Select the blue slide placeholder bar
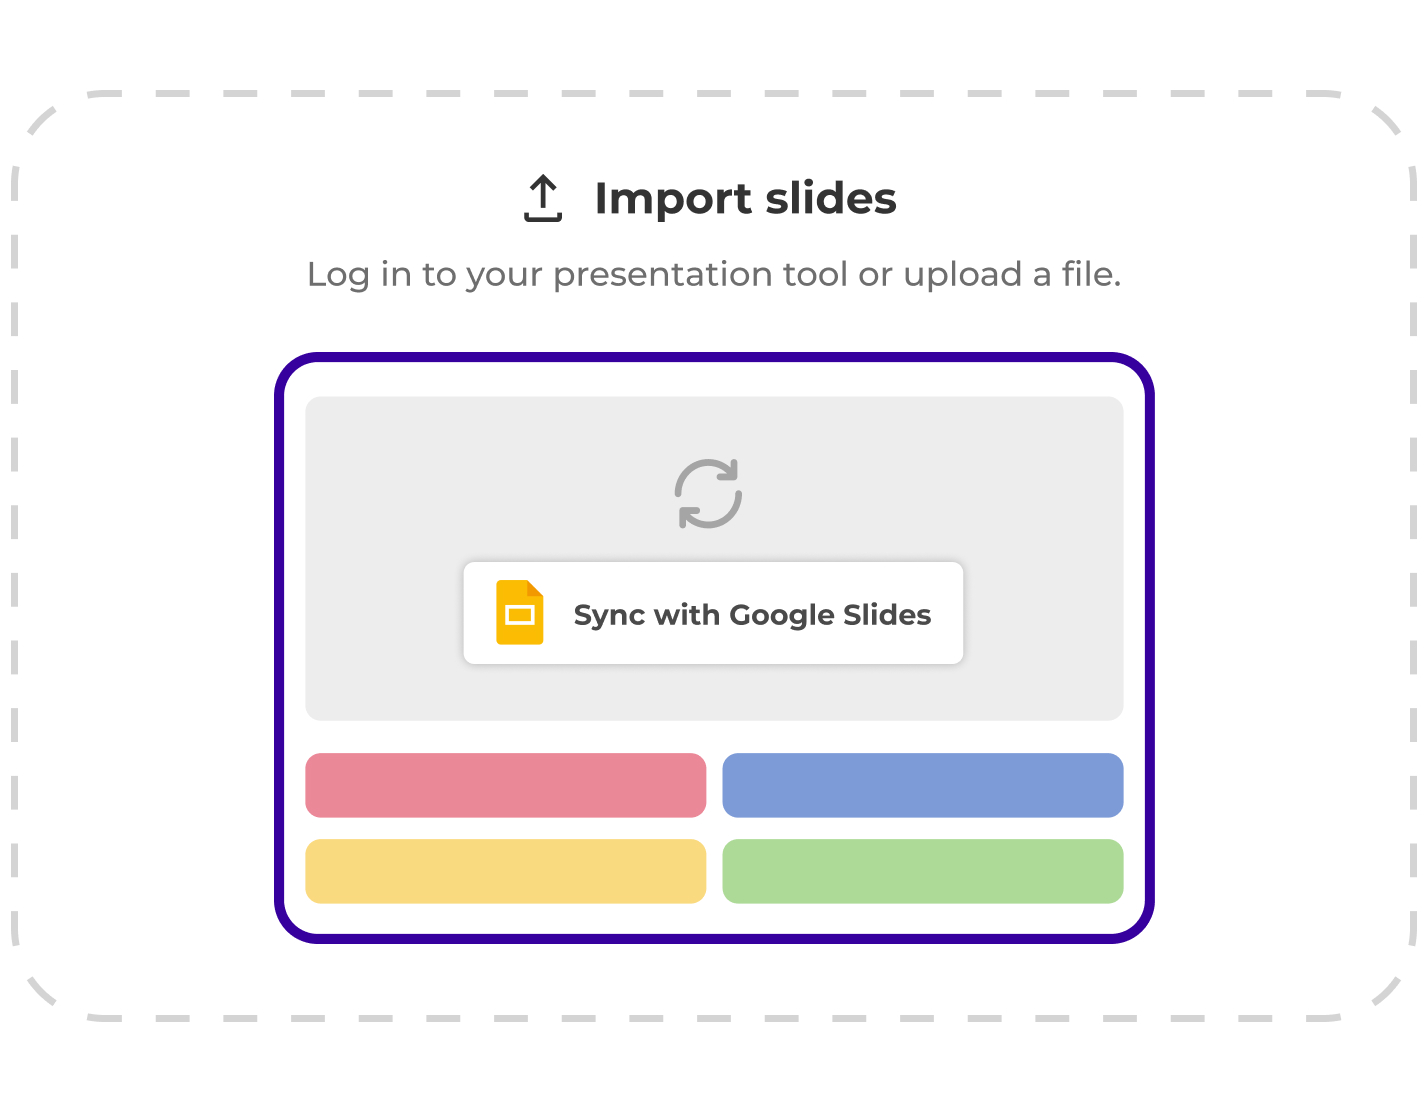 (922, 785)
